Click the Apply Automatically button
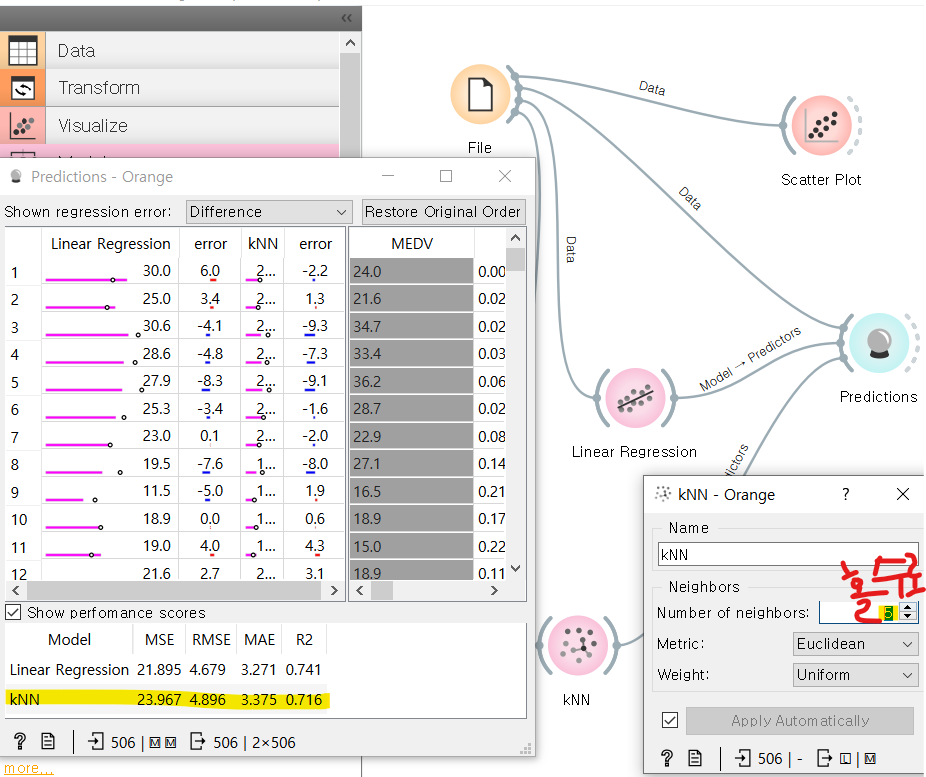 pyautogui.click(x=800, y=720)
